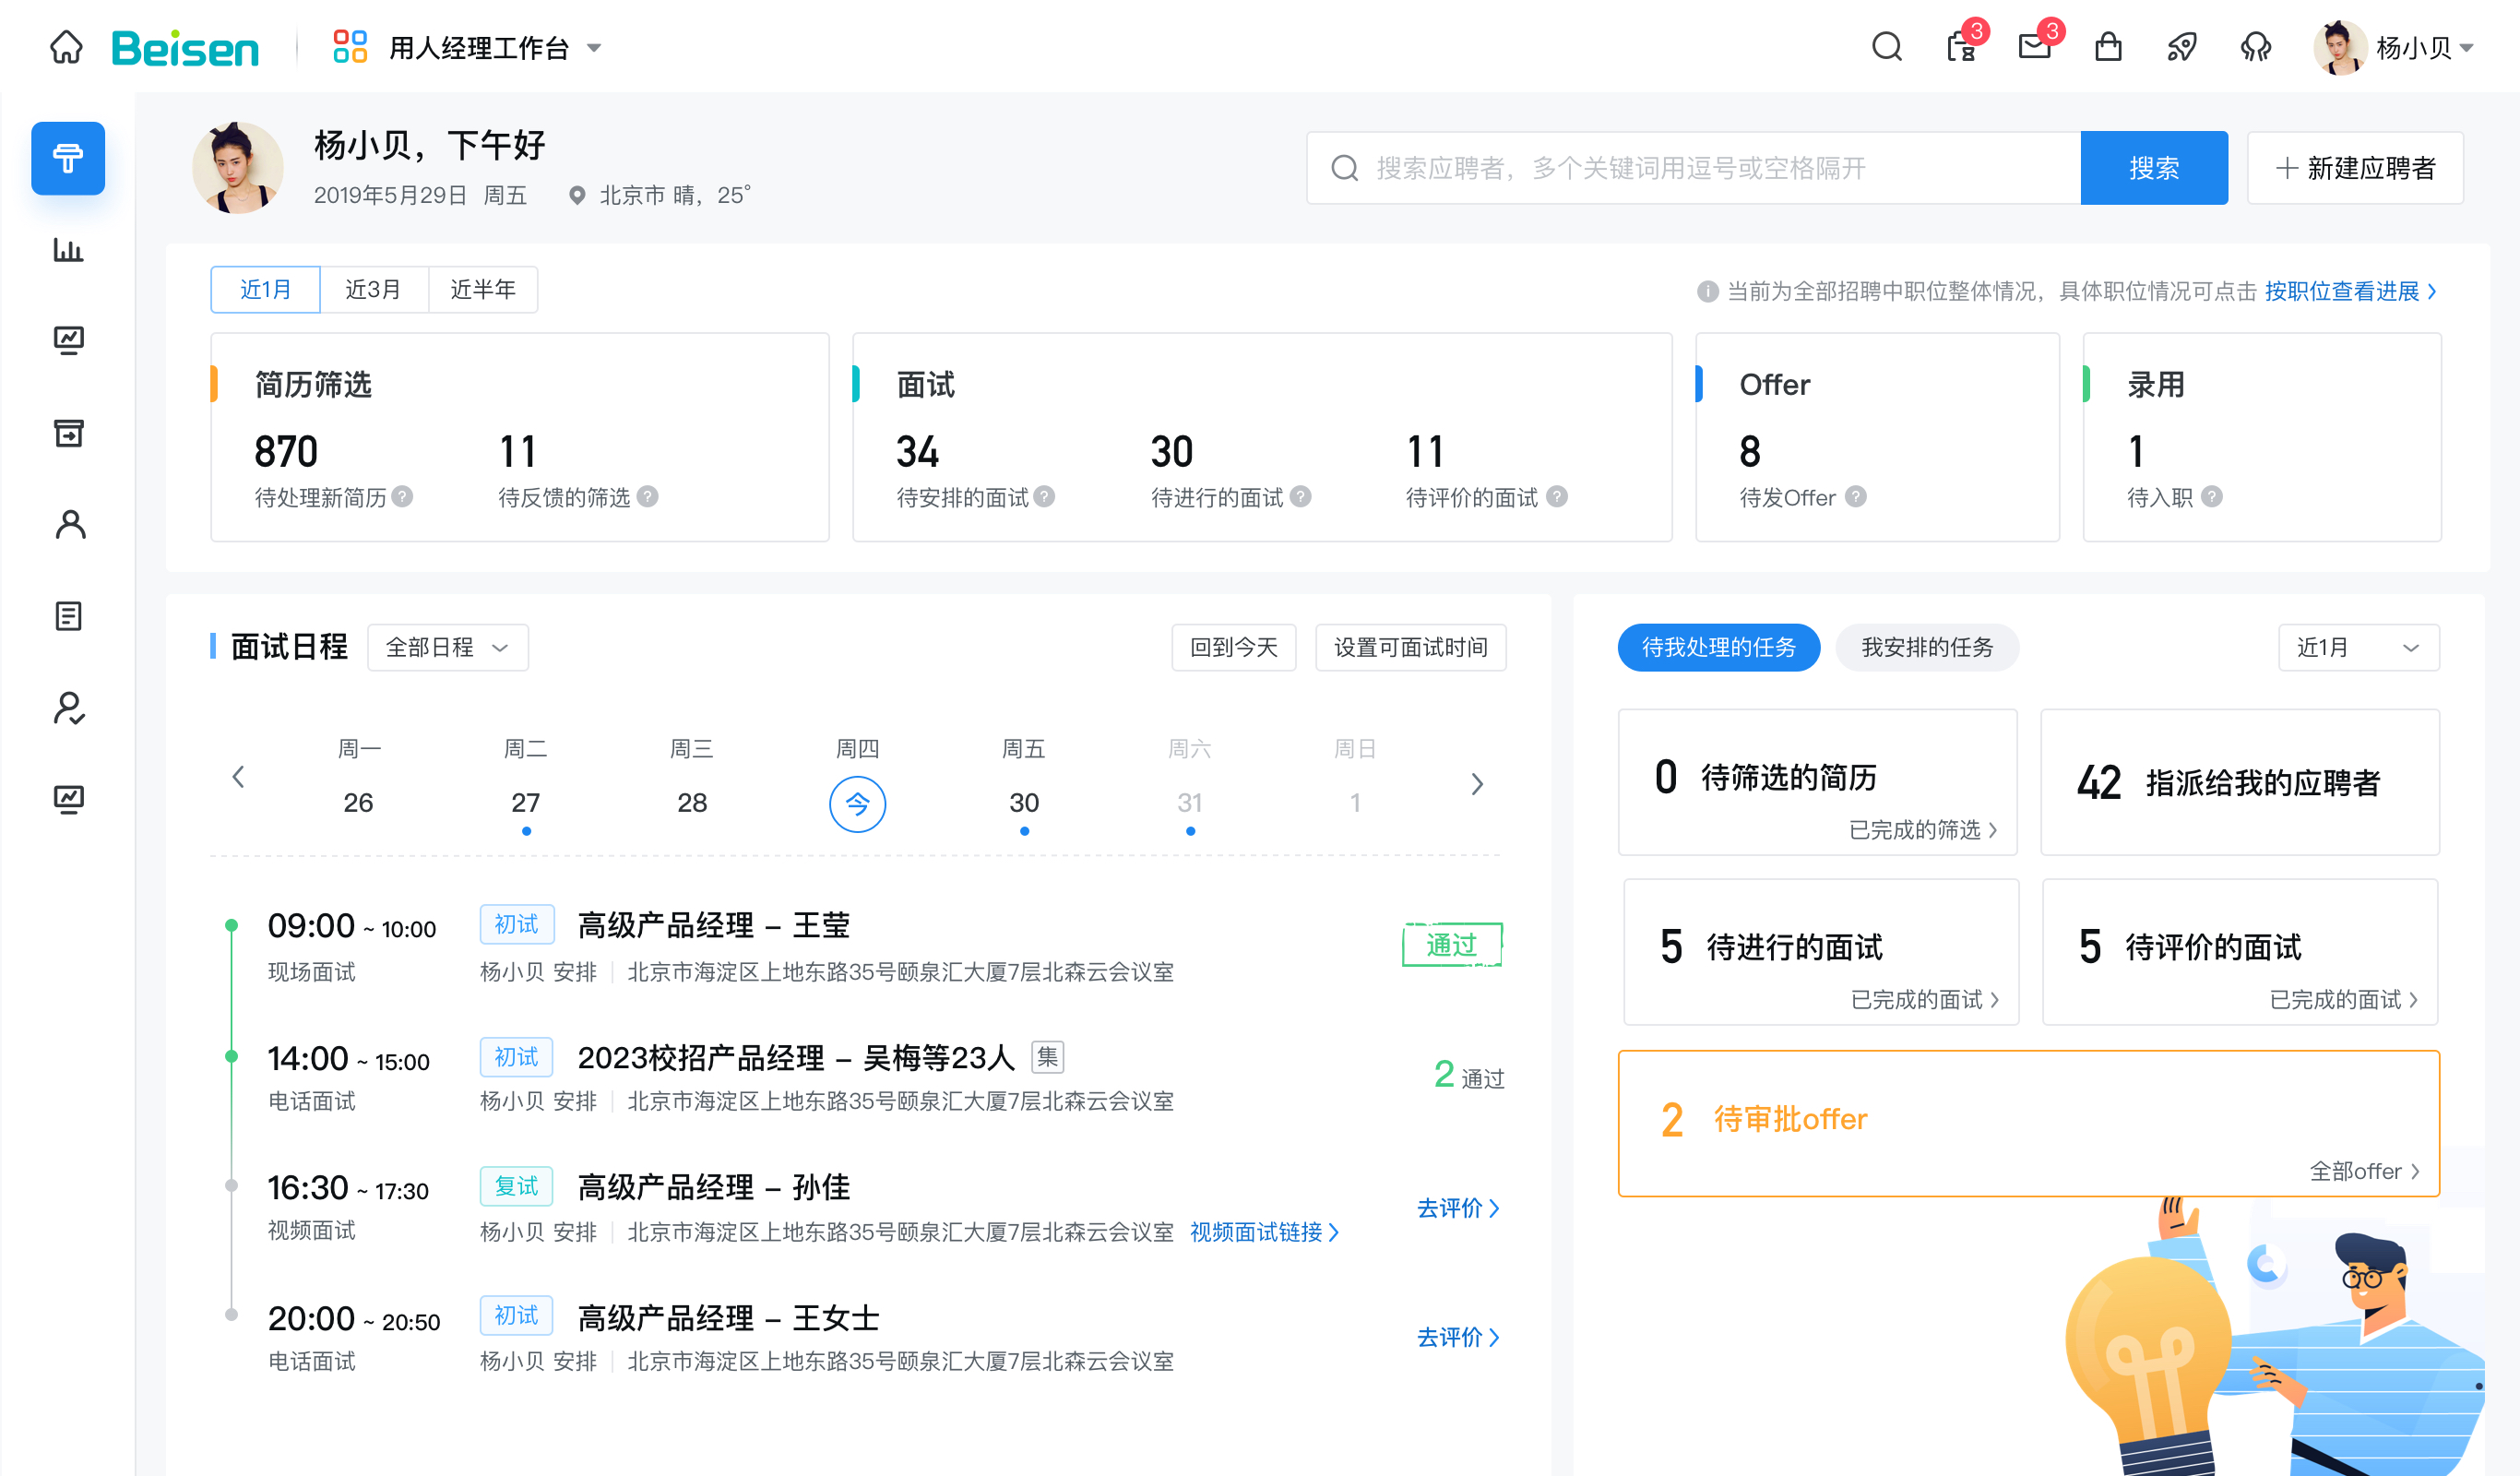Click the top bar search magnifier icon

(x=1887, y=47)
